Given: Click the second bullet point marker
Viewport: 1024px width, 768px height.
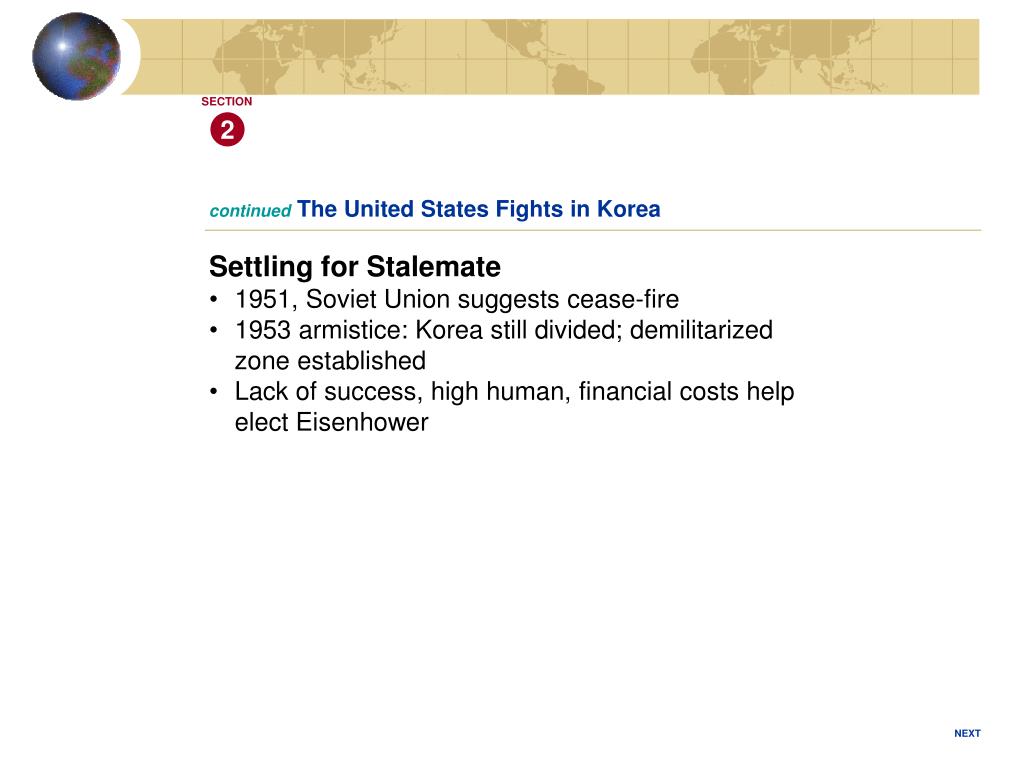Looking at the screenshot, I should (214, 330).
